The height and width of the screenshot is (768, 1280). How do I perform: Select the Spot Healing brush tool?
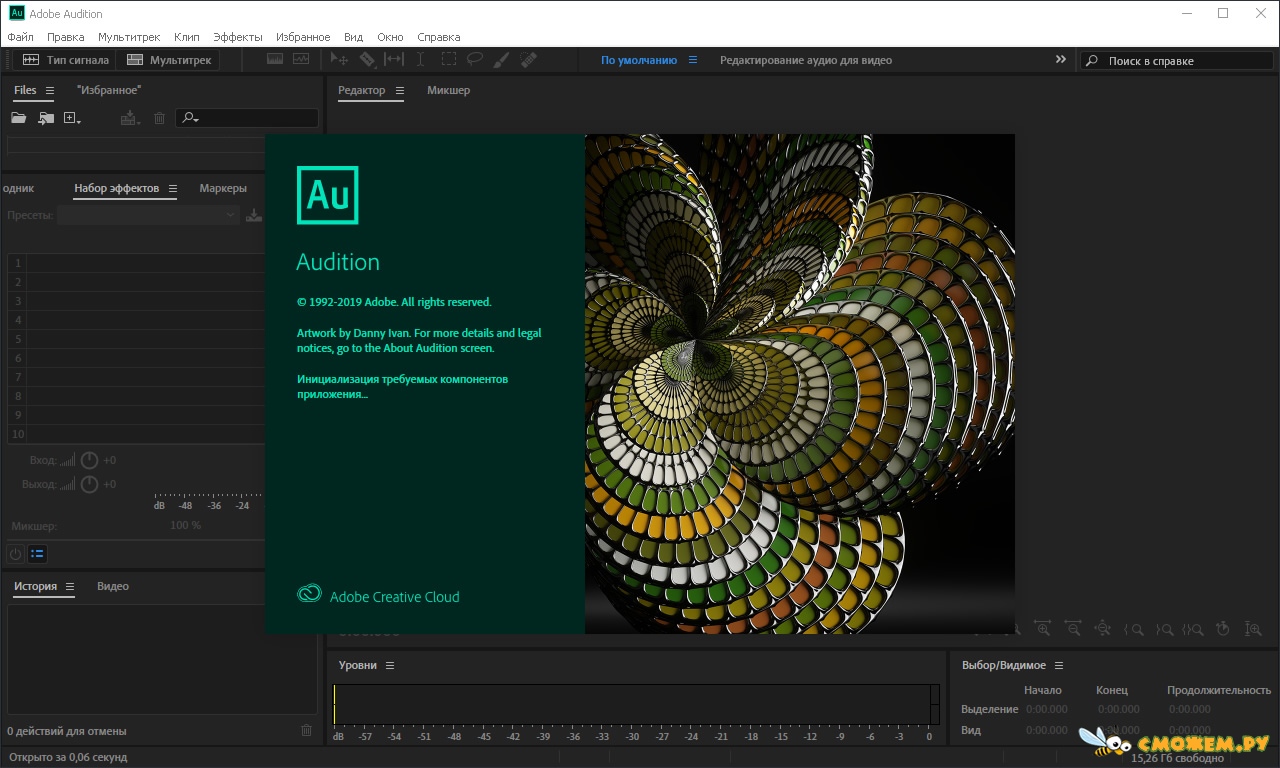pyautogui.click(x=529, y=60)
